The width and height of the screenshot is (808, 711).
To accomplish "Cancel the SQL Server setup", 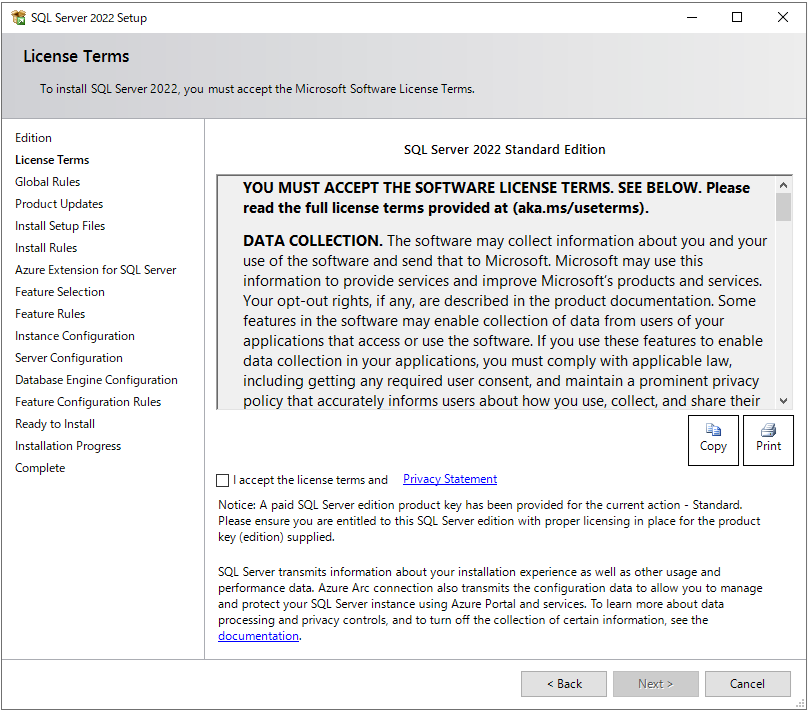I will 747,684.
